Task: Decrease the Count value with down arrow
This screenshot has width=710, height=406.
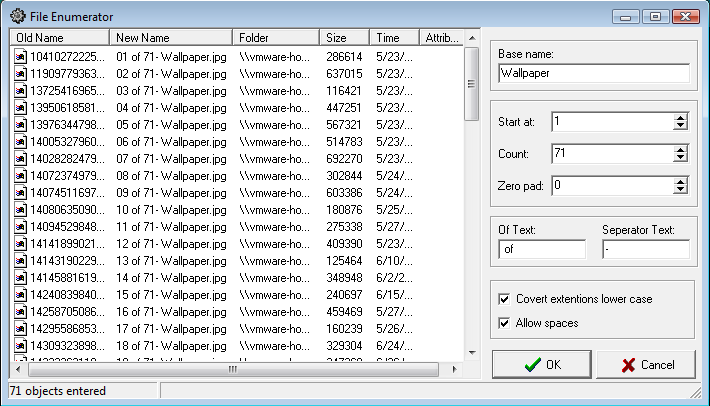Action: coord(680,158)
